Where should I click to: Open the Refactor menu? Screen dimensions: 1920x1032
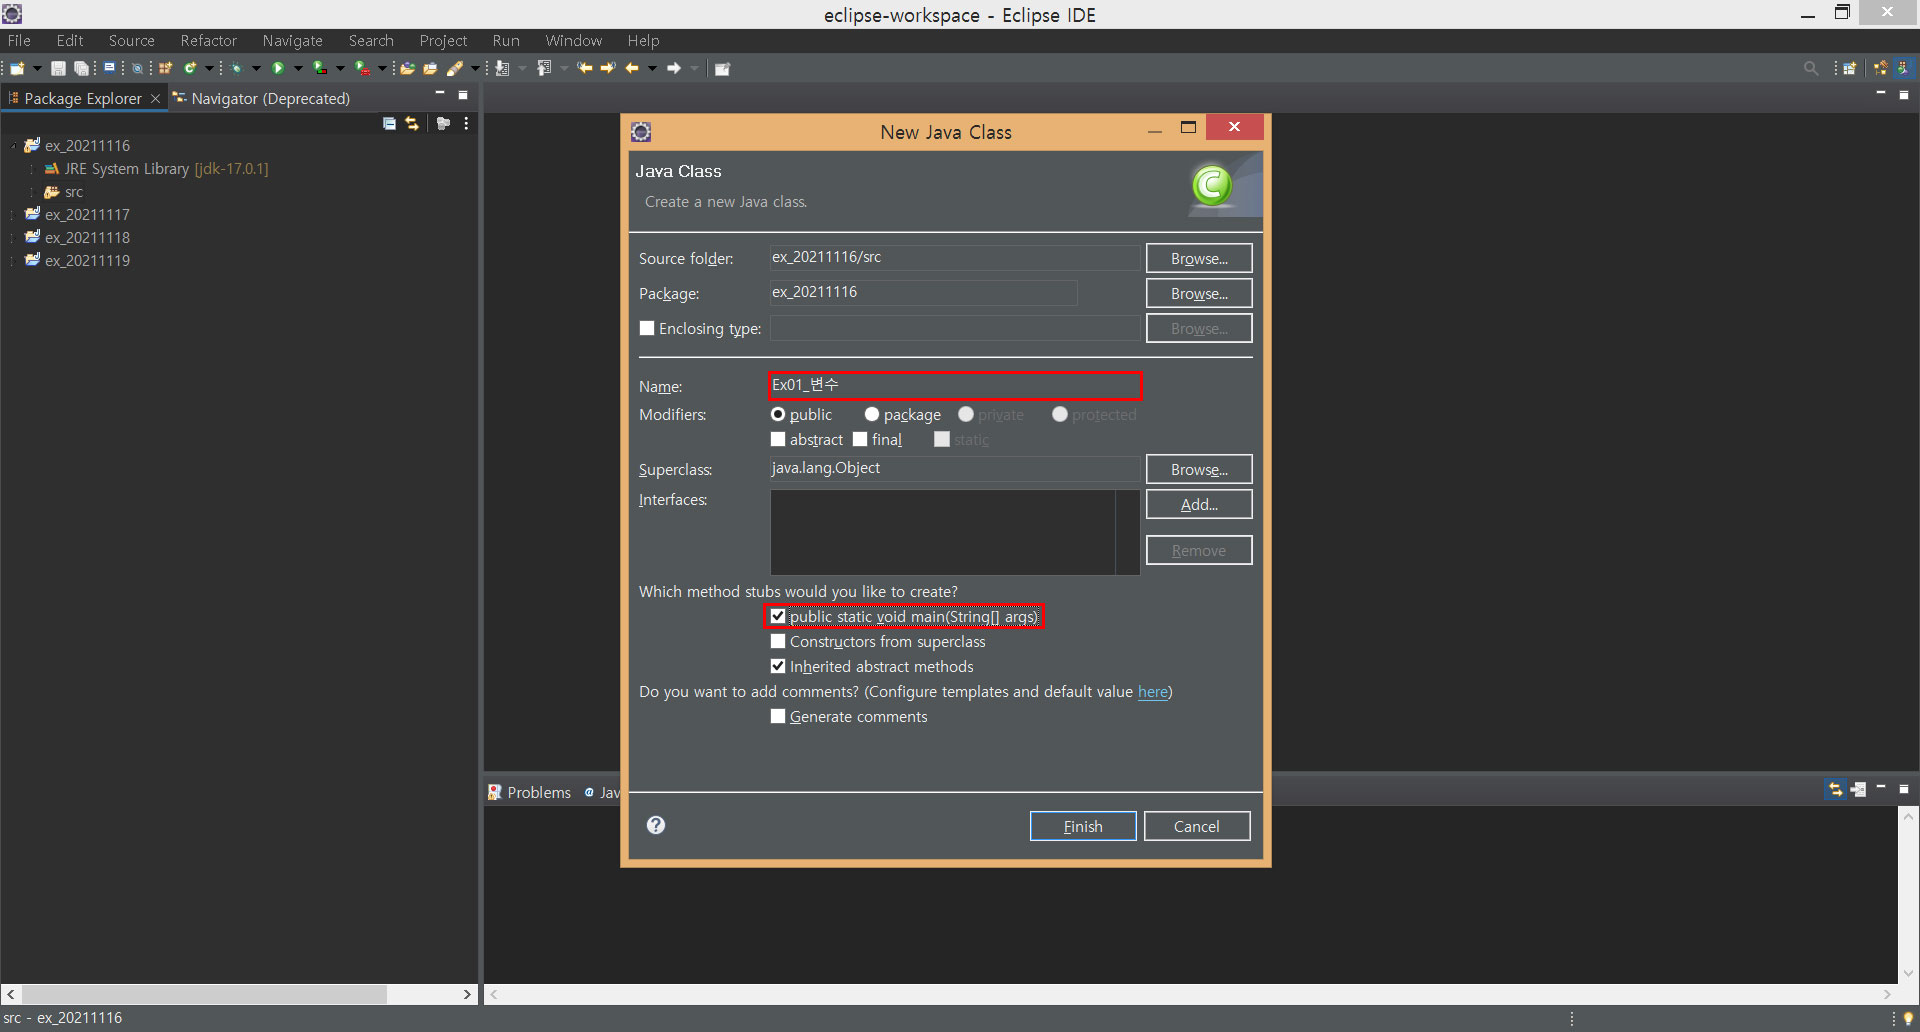click(x=208, y=41)
